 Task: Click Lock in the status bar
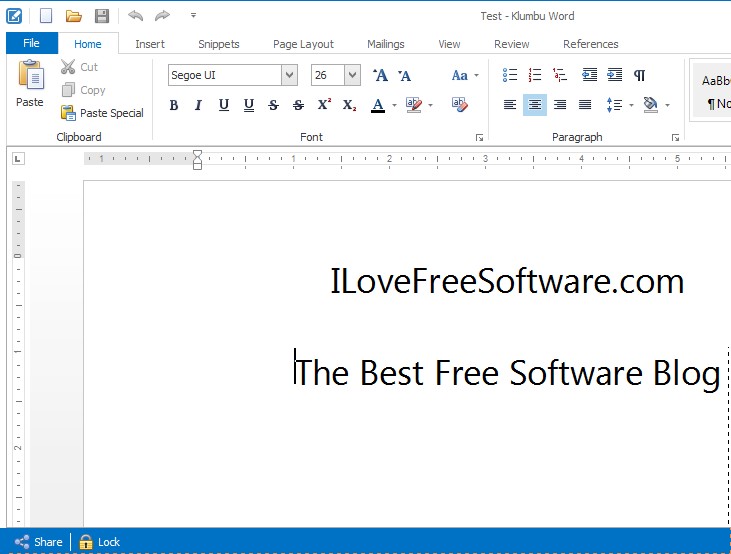click(99, 542)
